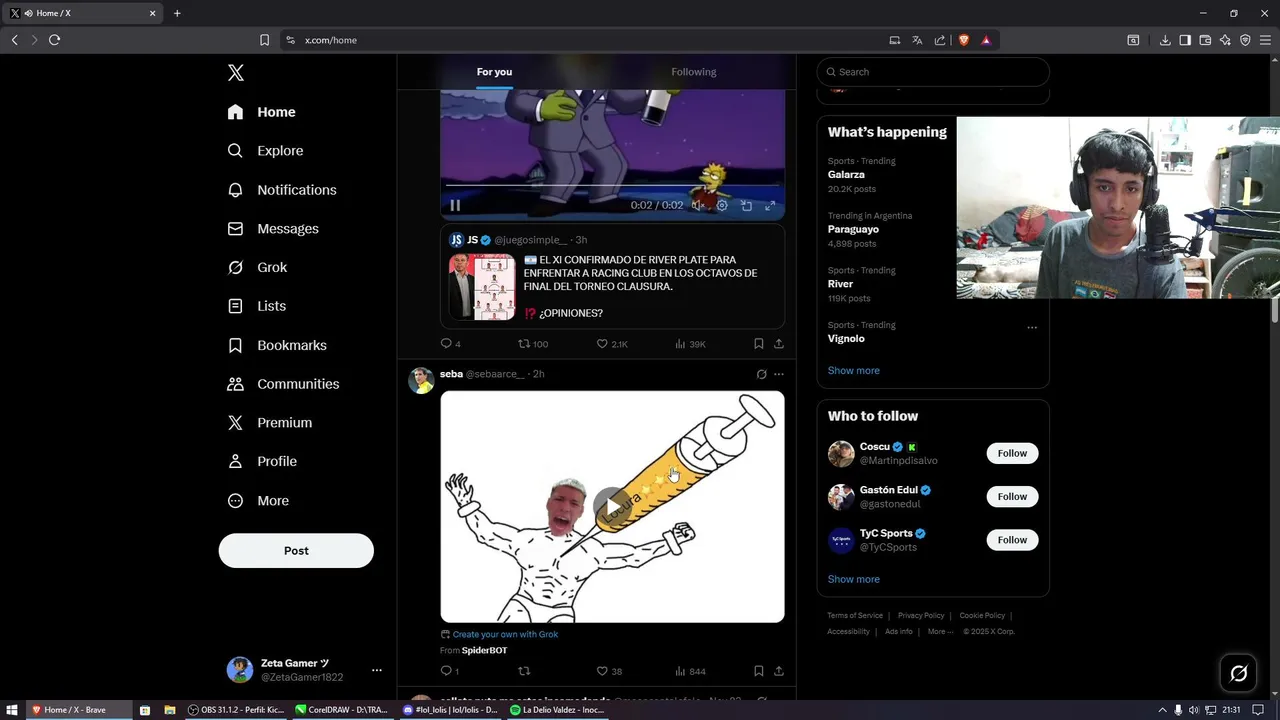Go to Profile page

(x=262, y=462)
